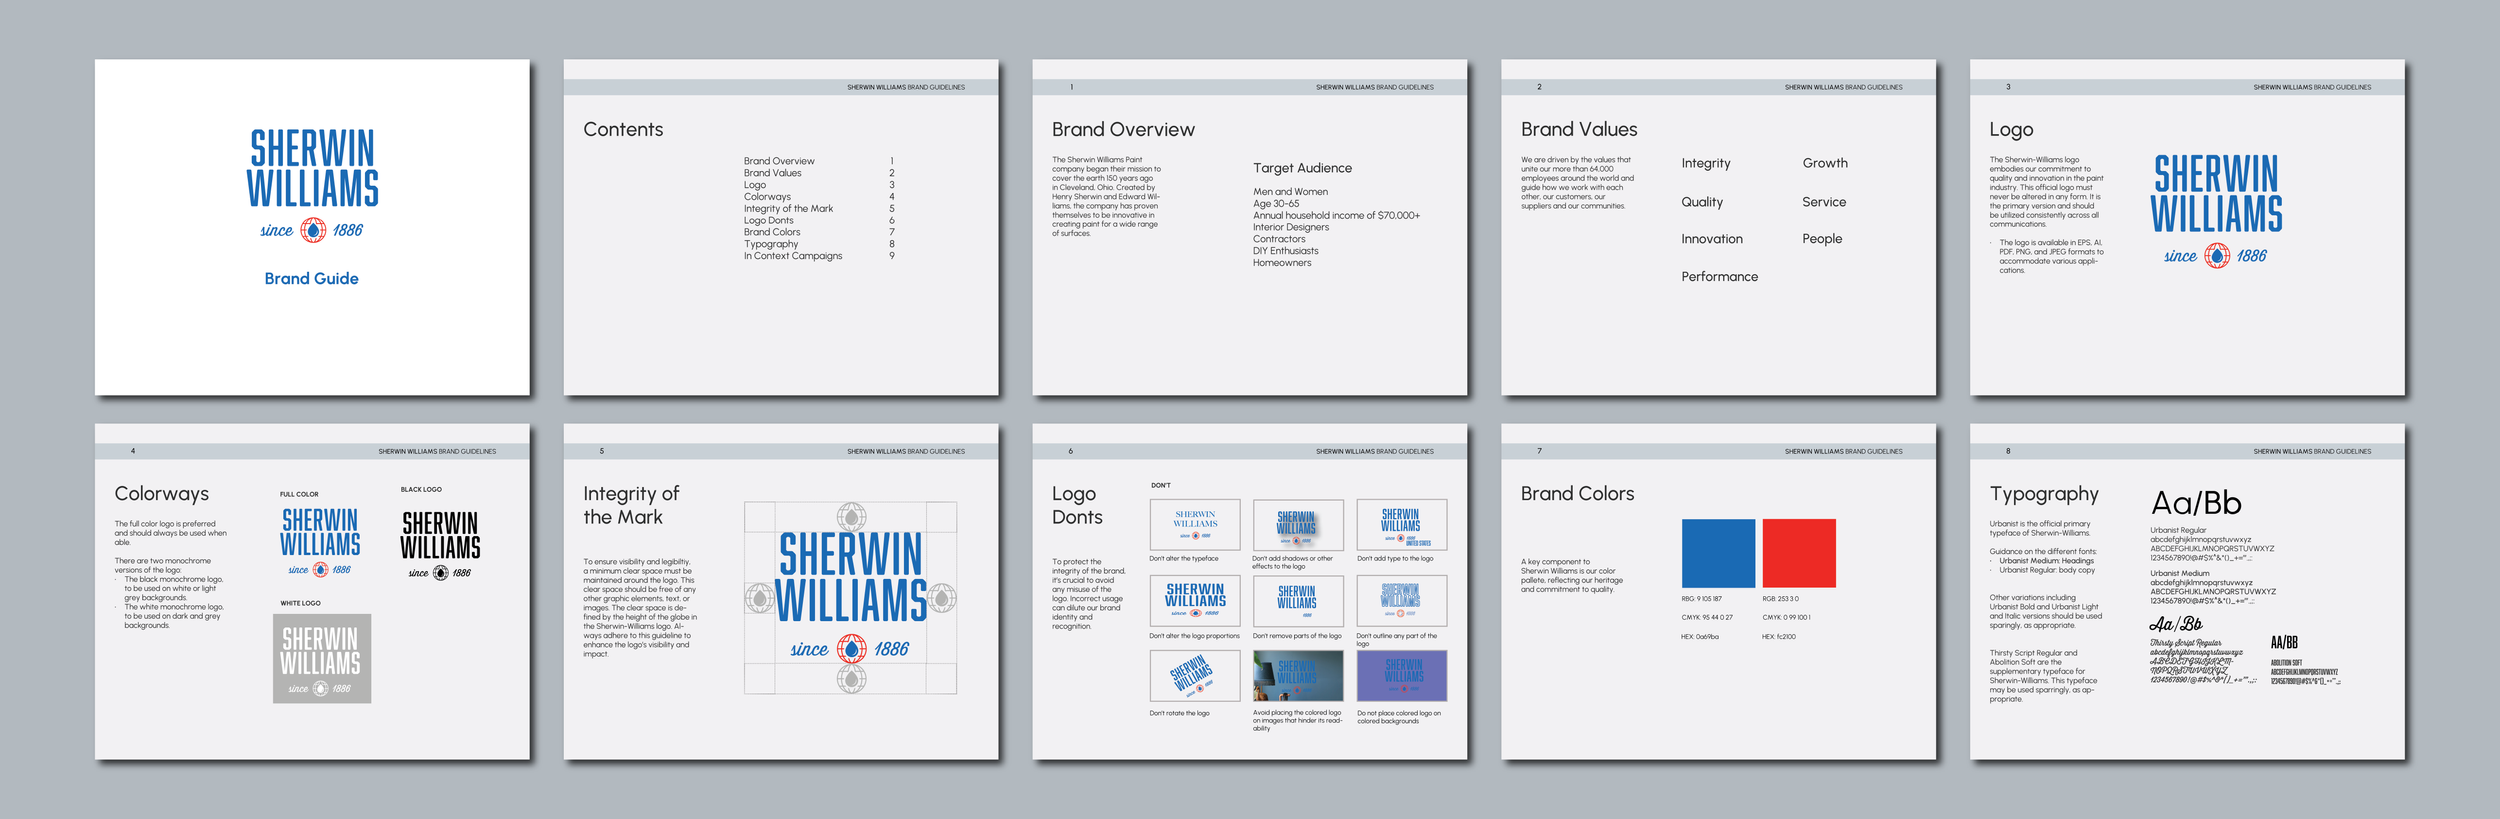This screenshot has width=2500, height=819.
Task: Click the 'Don't add shadows' logo example
Action: click(1298, 524)
